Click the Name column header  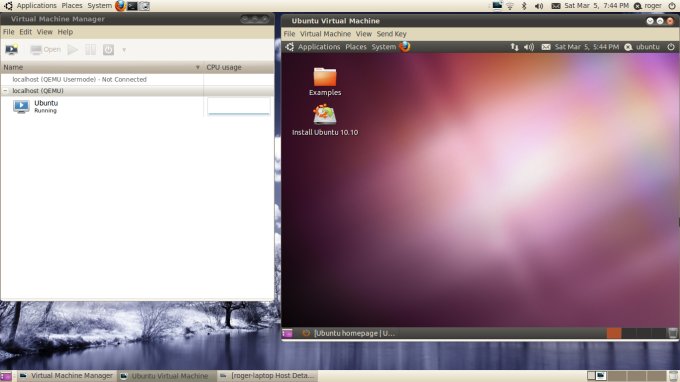pyautogui.click(x=101, y=67)
